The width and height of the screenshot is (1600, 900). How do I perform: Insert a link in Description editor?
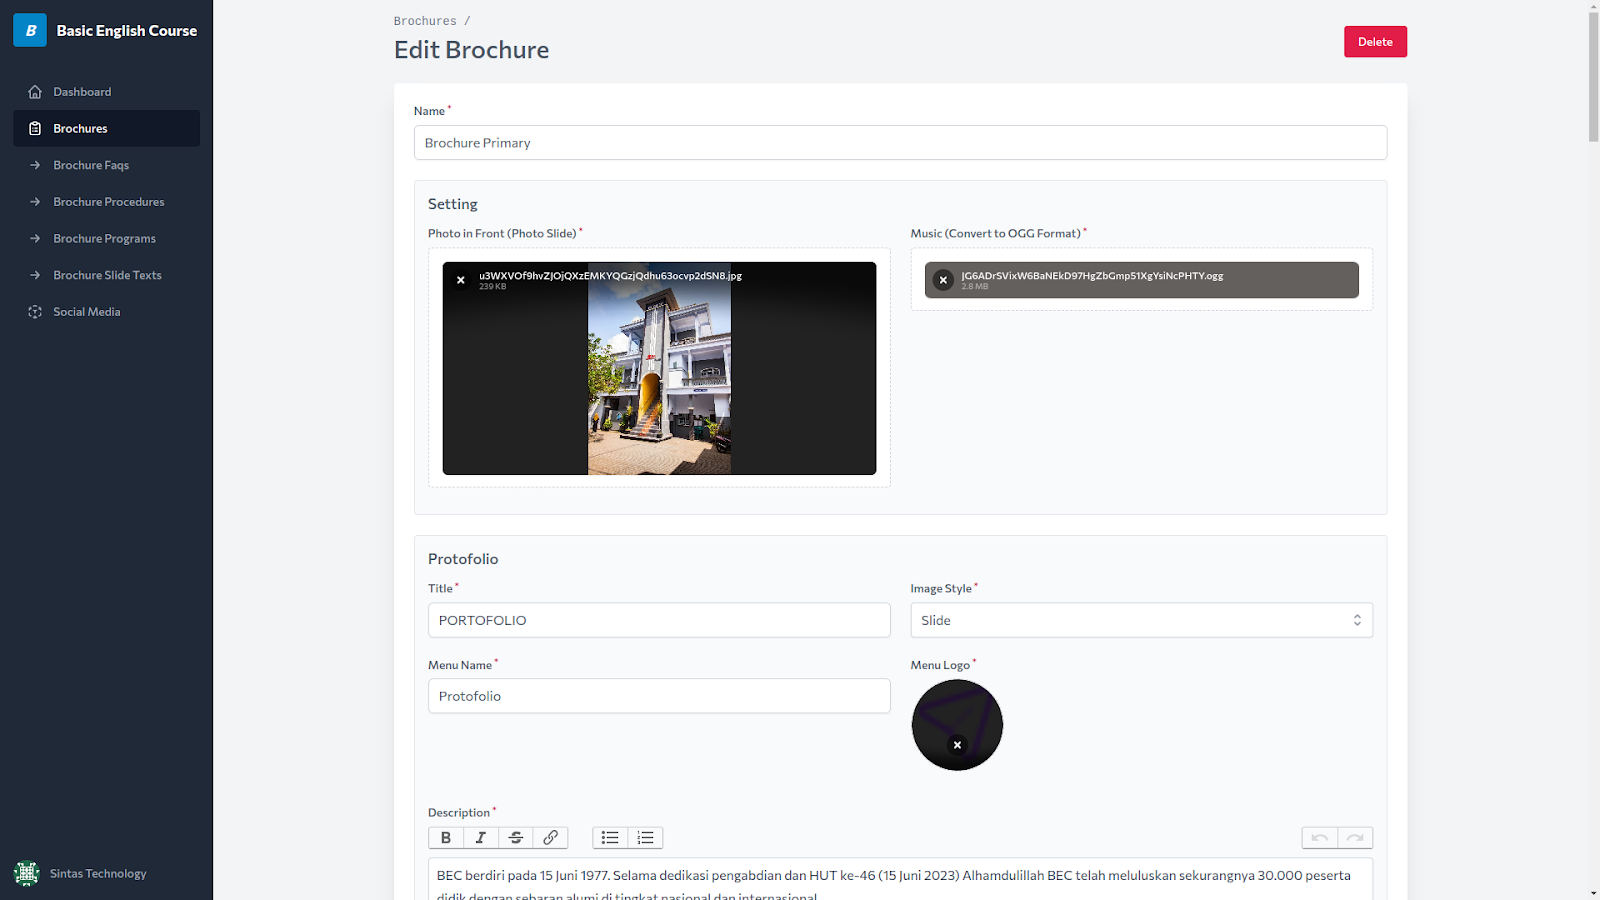tap(551, 838)
